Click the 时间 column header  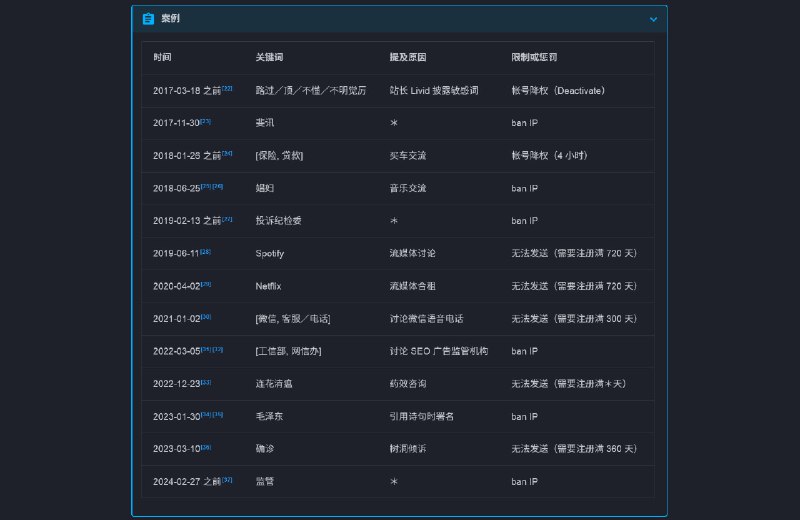(162, 58)
